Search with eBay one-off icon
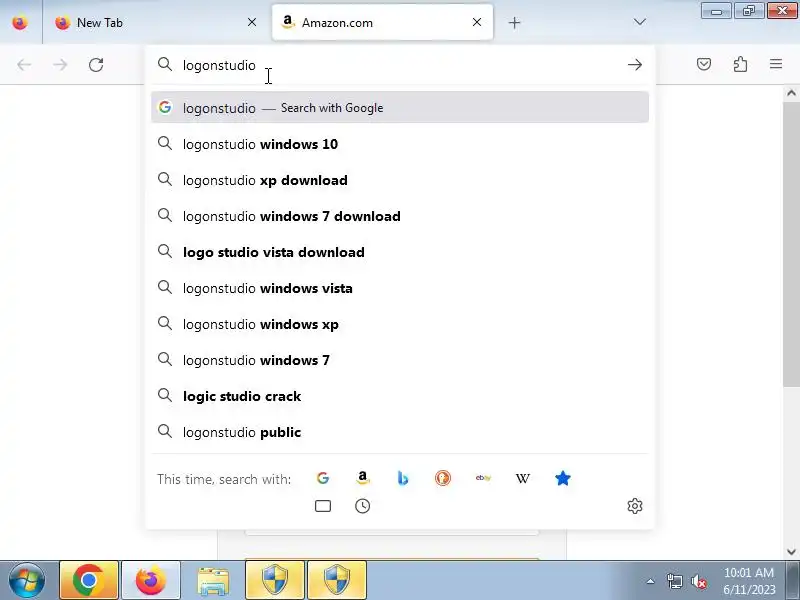800x600 pixels. pos(483,479)
